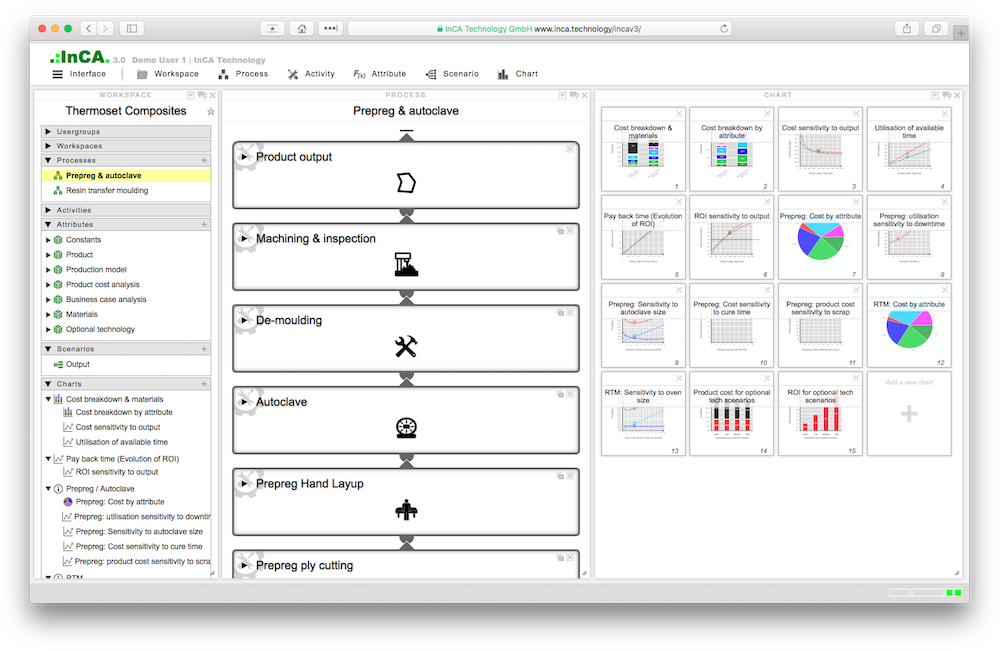Screen dimensions: 1000x651
Task: Select Business case analysis attribute
Action: [x=106, y=299]
